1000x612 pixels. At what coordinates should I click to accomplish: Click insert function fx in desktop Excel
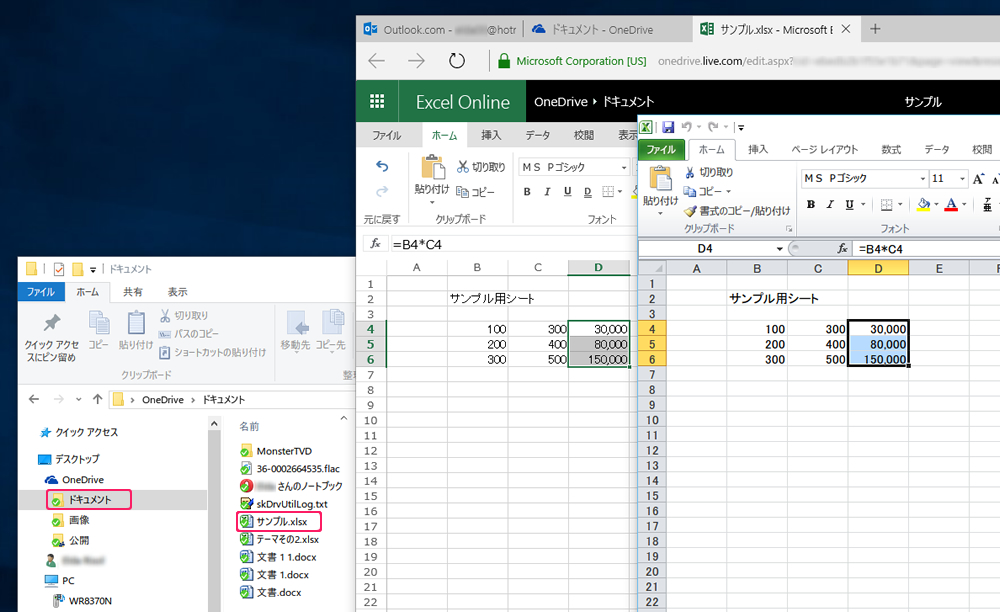point(842,249)
